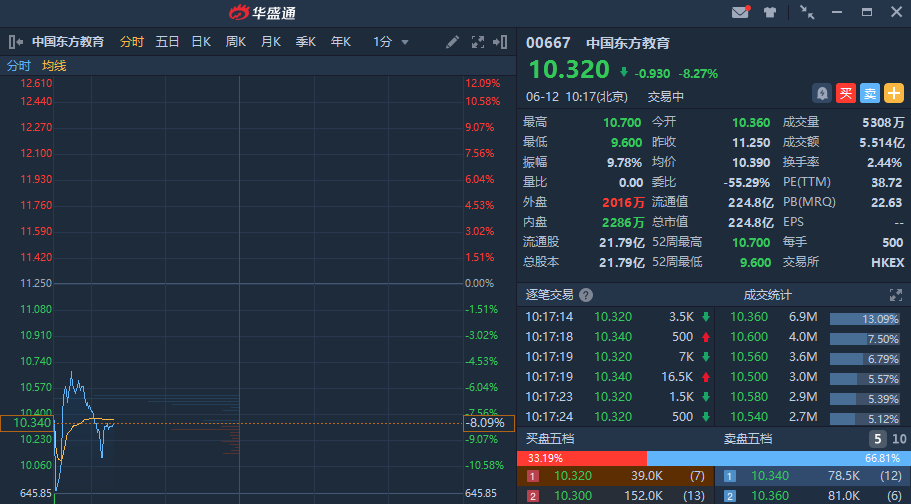Select ask level 2 at 10.360
This screenshot has width=911, height=504.
pos(813,496)
